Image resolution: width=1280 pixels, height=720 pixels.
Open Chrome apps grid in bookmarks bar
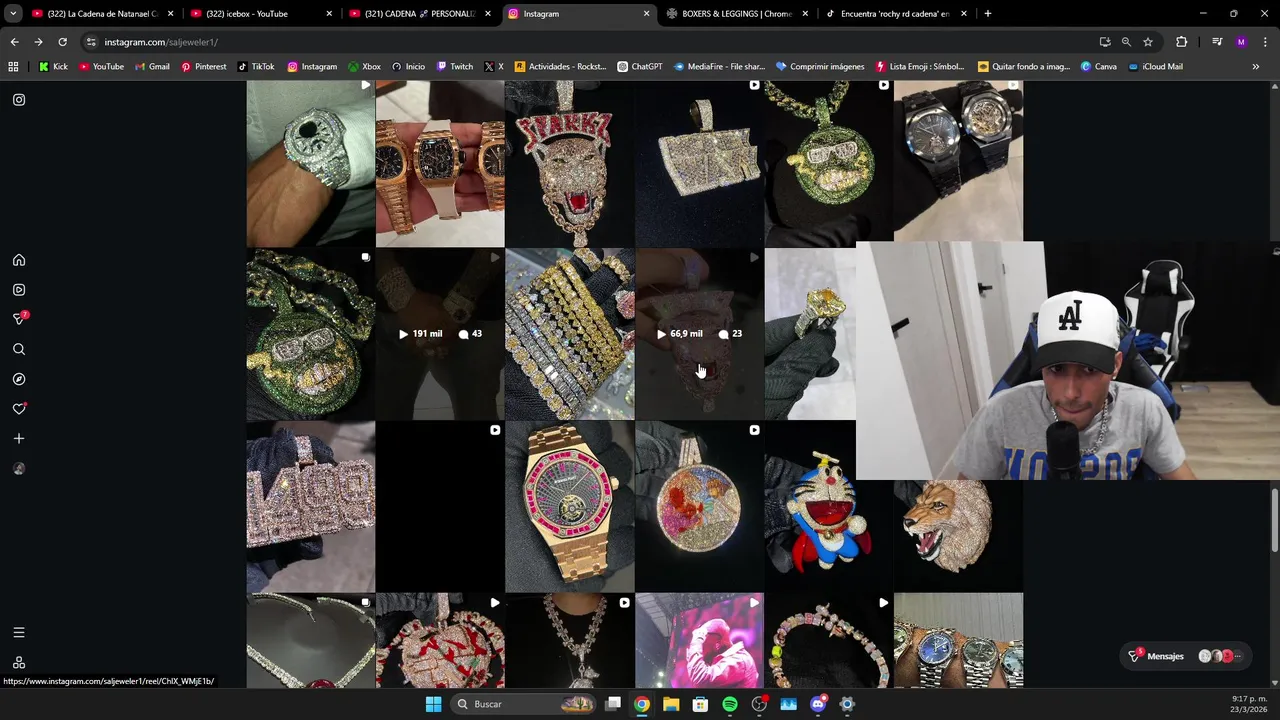coord(13,66)
